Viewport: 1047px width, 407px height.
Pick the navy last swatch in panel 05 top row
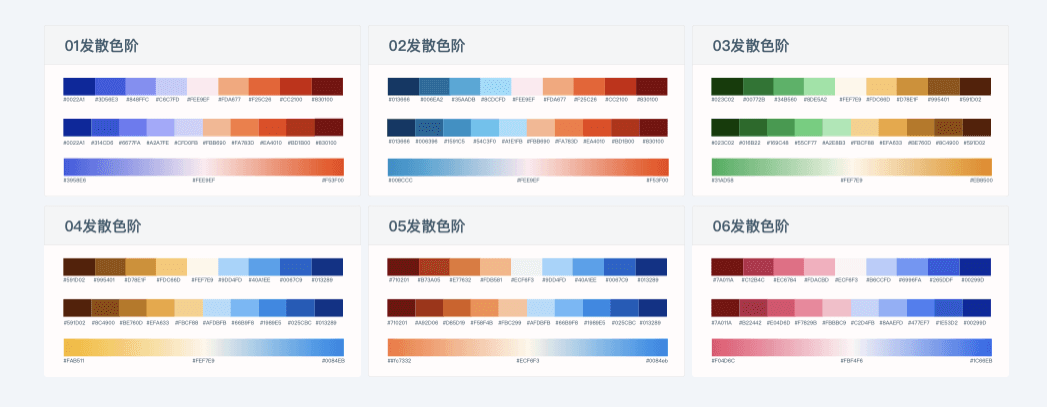click(651, 267)
